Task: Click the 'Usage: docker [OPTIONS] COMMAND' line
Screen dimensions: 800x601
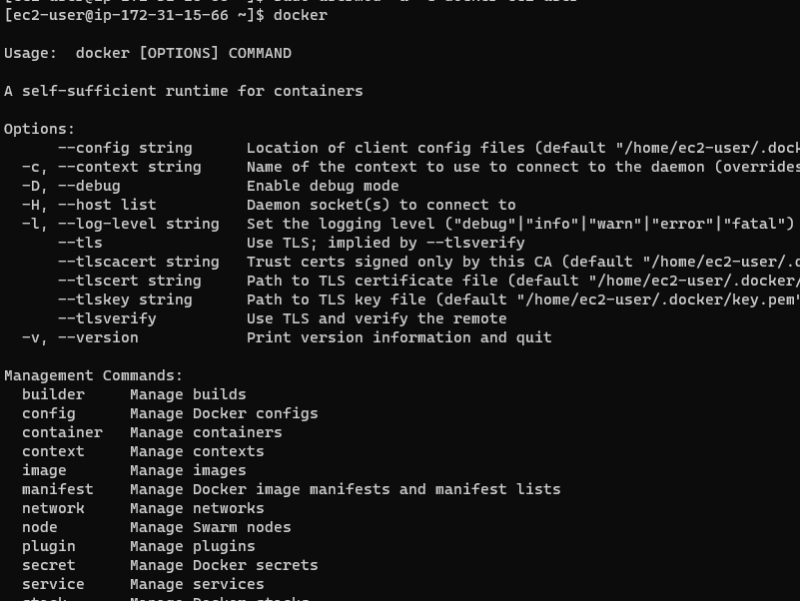Action: pyautogui.click(x=147, y=53)
